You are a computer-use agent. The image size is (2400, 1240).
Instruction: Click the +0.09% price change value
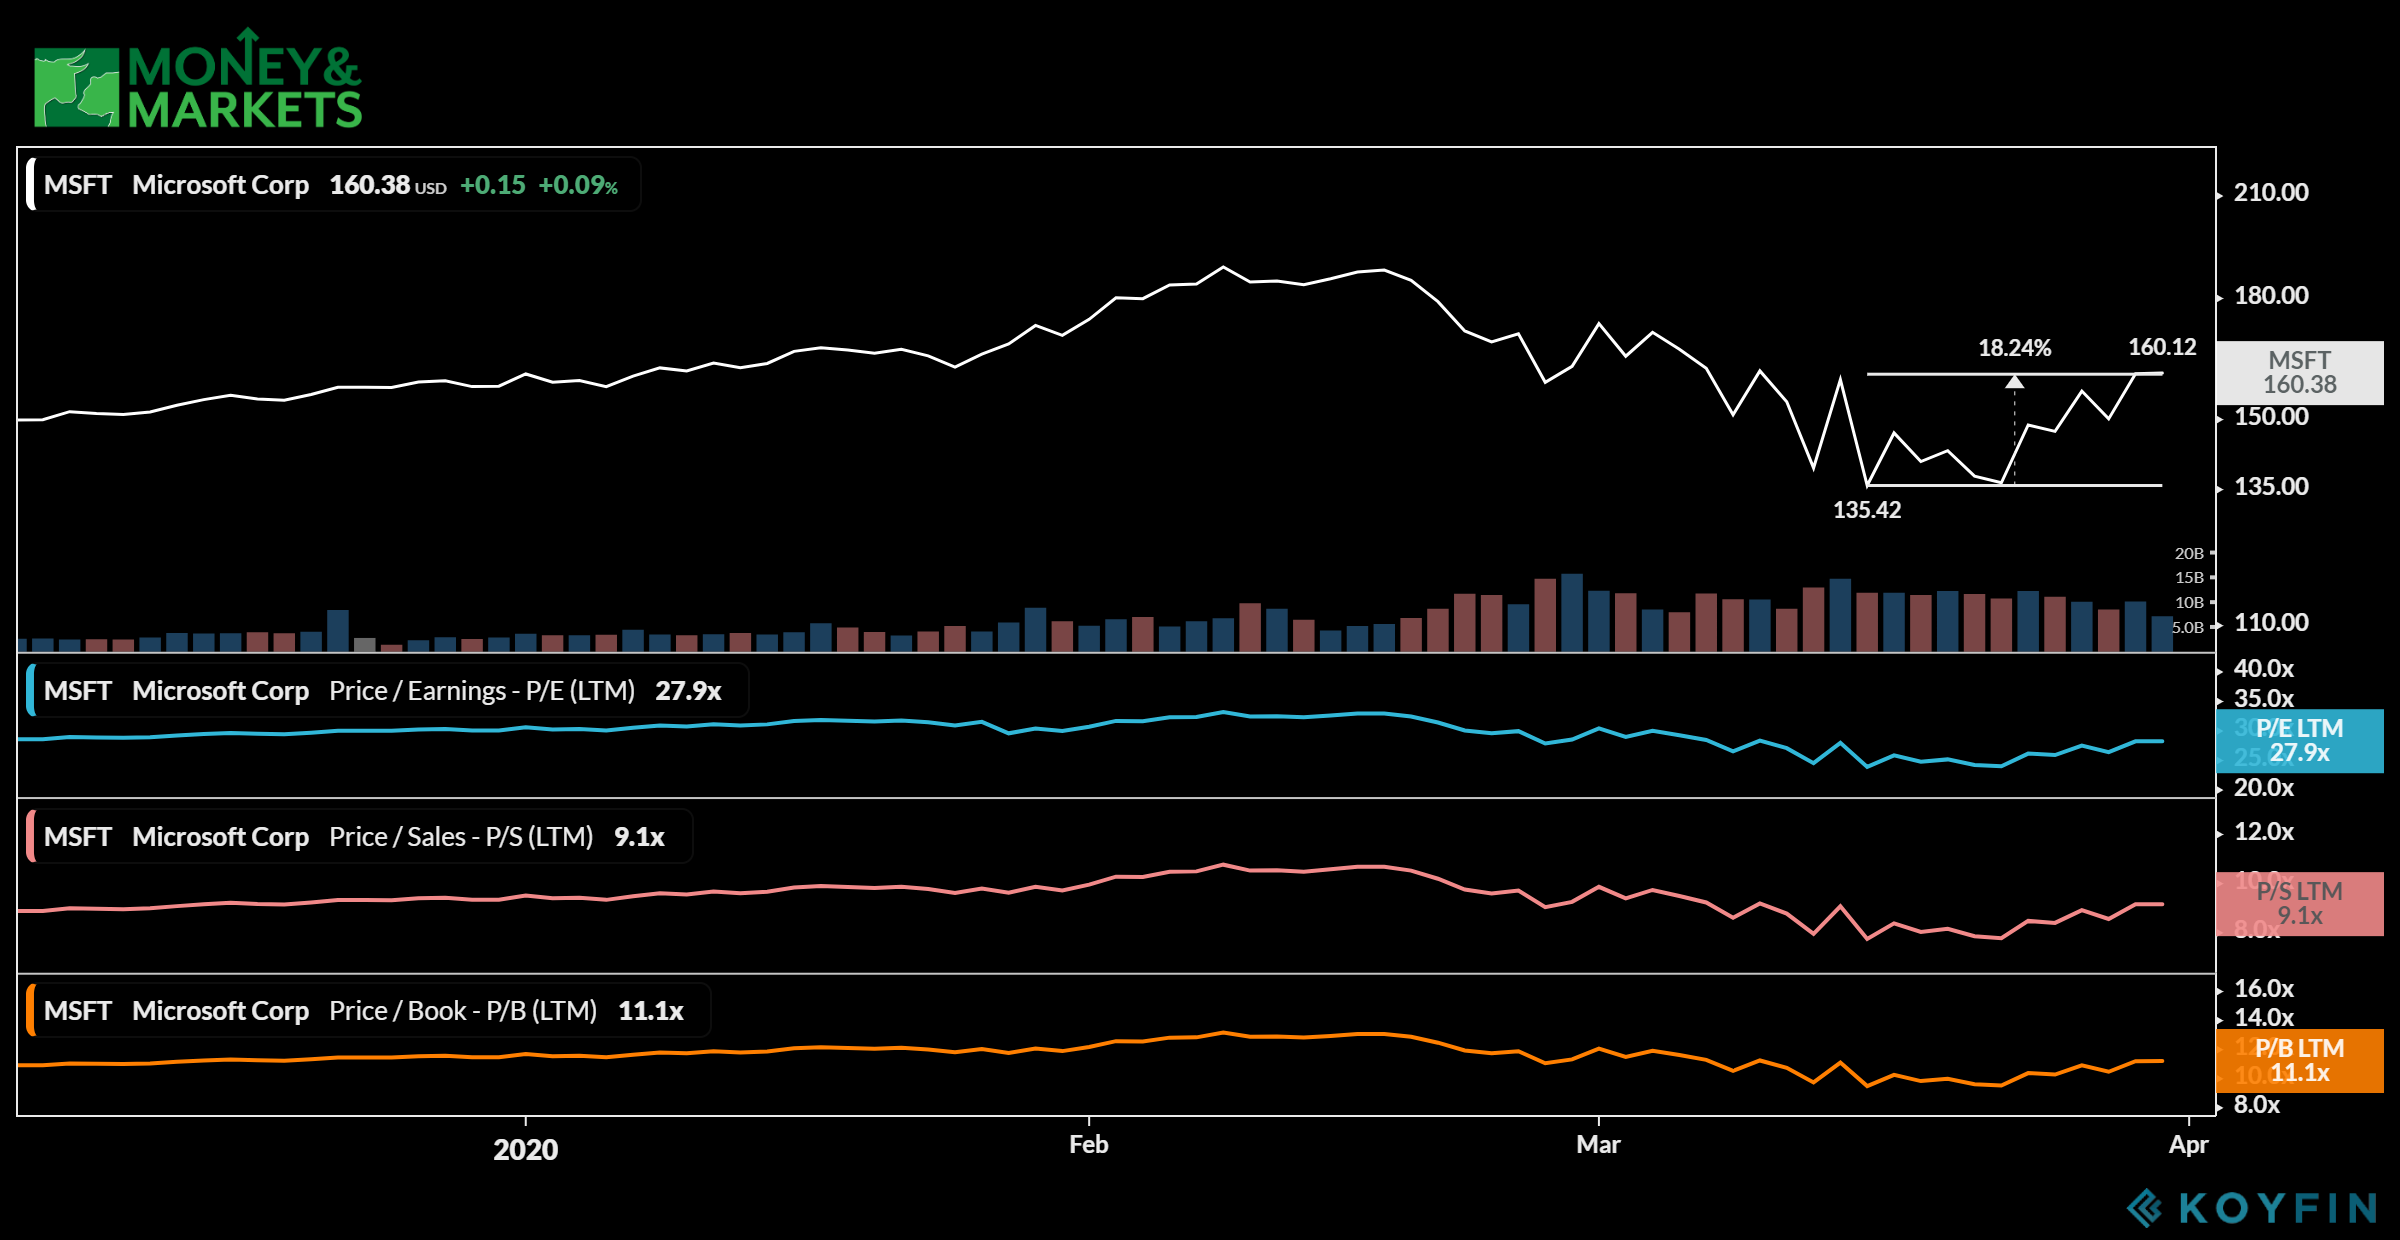(578, 185)
